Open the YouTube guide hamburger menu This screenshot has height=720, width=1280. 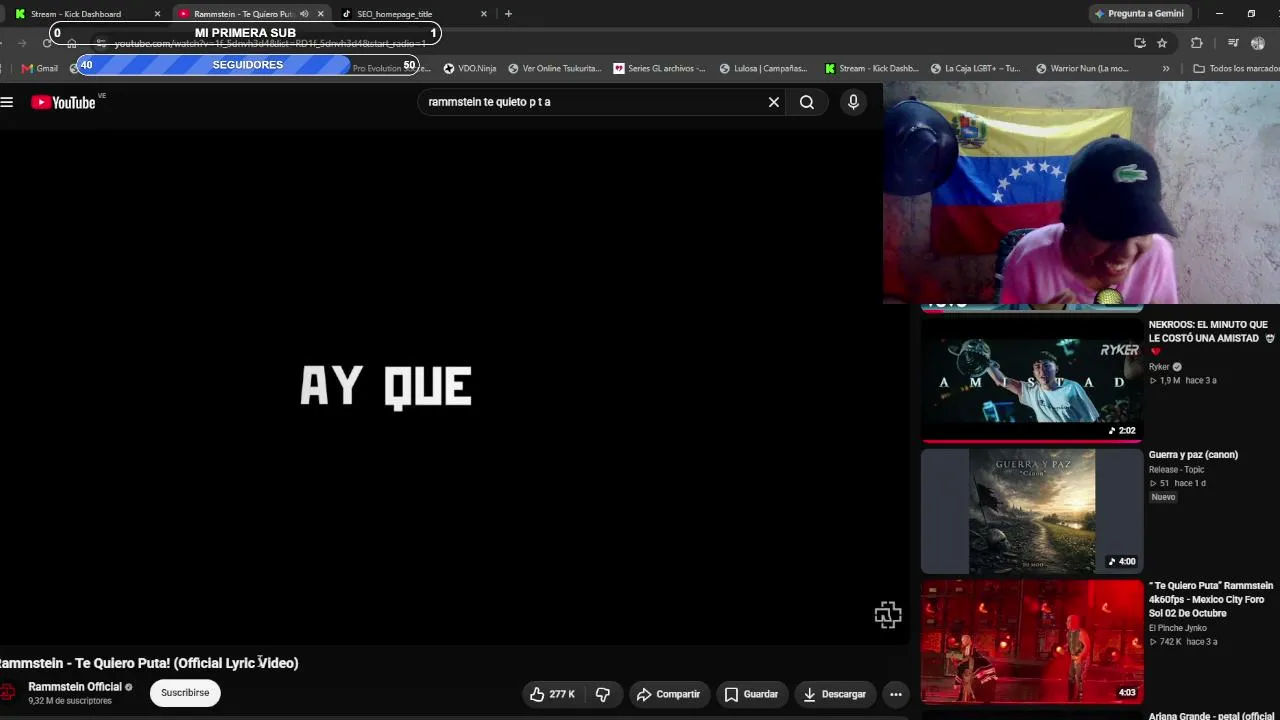[x=7, y=102]
